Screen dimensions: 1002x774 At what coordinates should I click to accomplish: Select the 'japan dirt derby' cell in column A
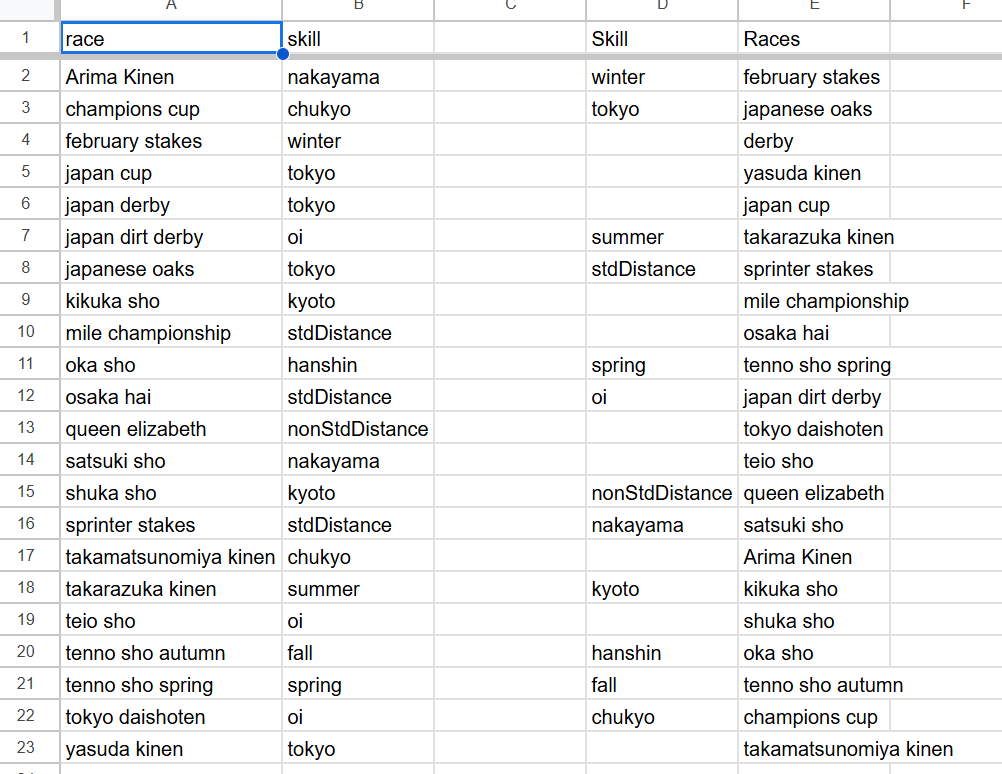pos(171,236)
